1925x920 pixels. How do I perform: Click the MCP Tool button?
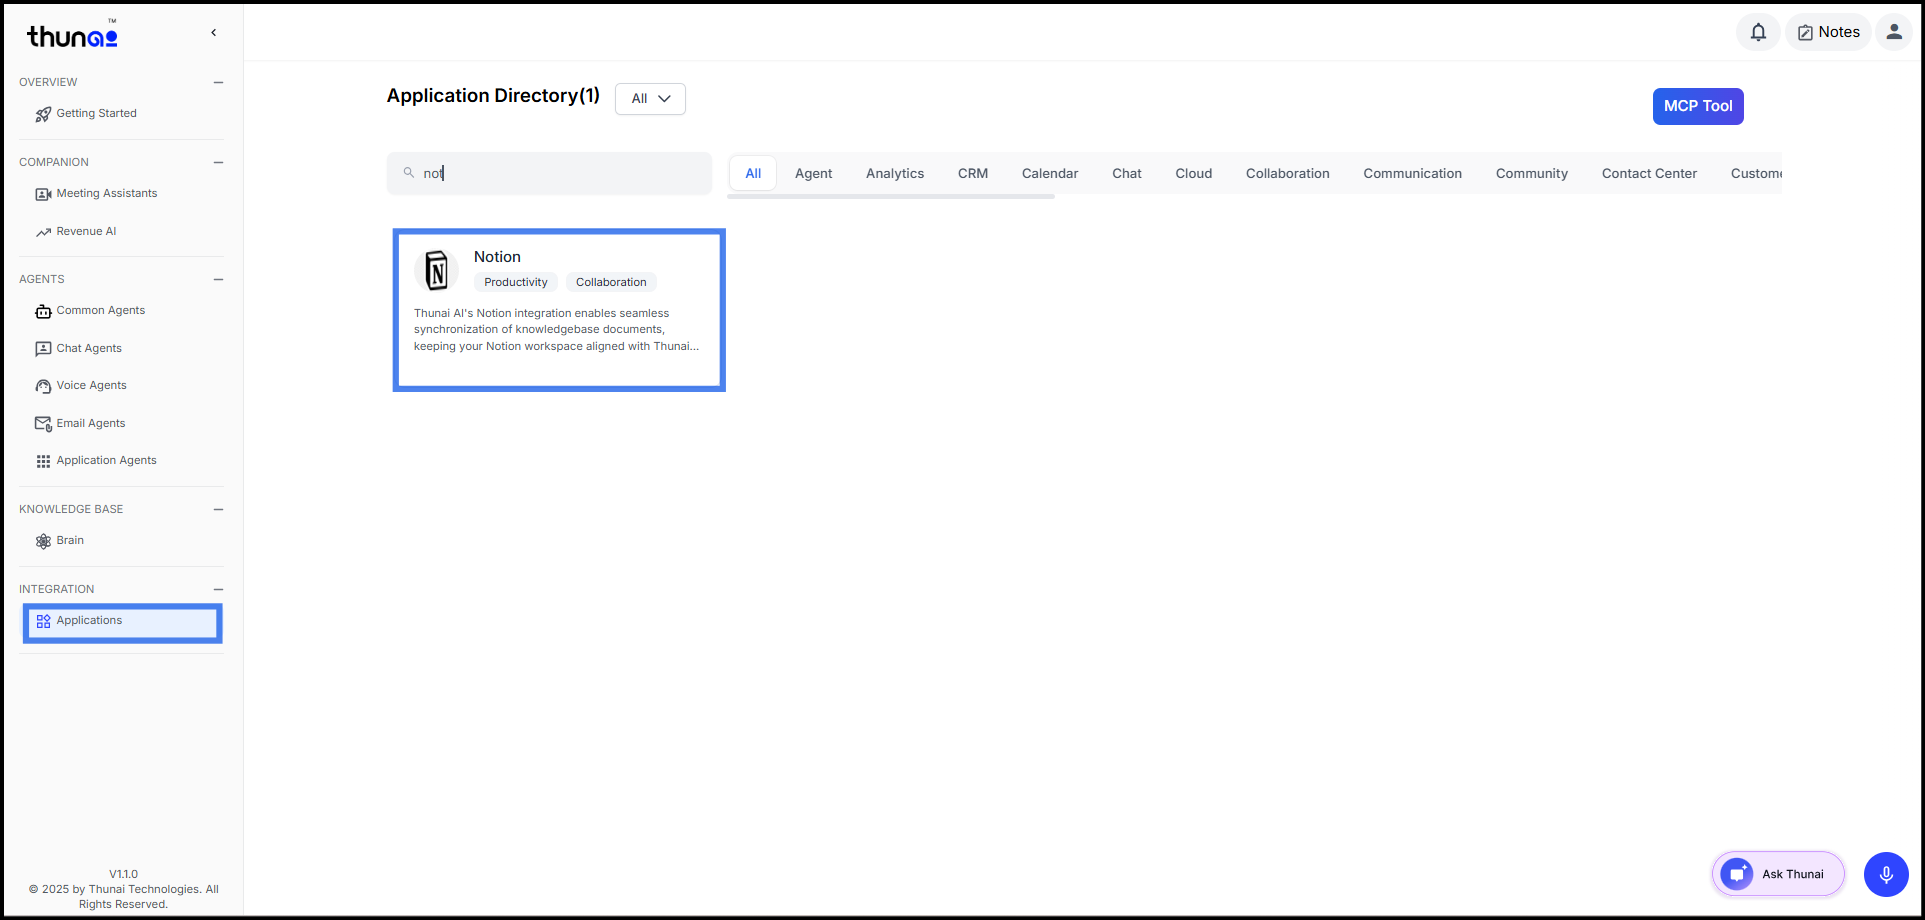coord(1698,106)
